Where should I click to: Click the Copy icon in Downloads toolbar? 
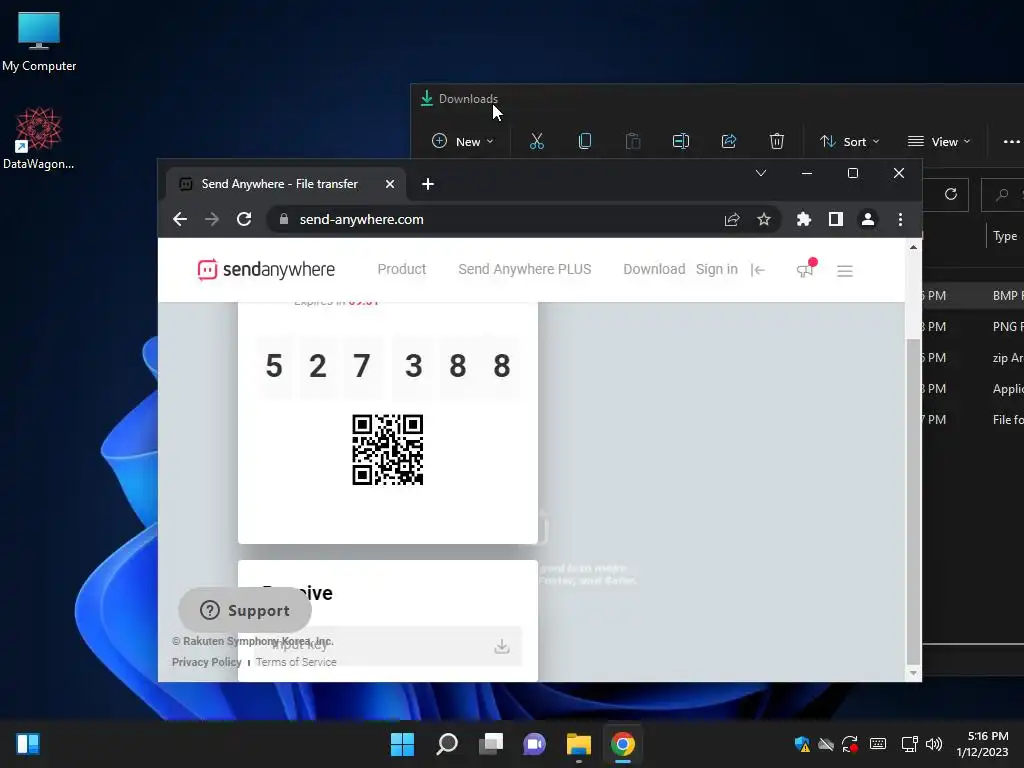[584, 141]
